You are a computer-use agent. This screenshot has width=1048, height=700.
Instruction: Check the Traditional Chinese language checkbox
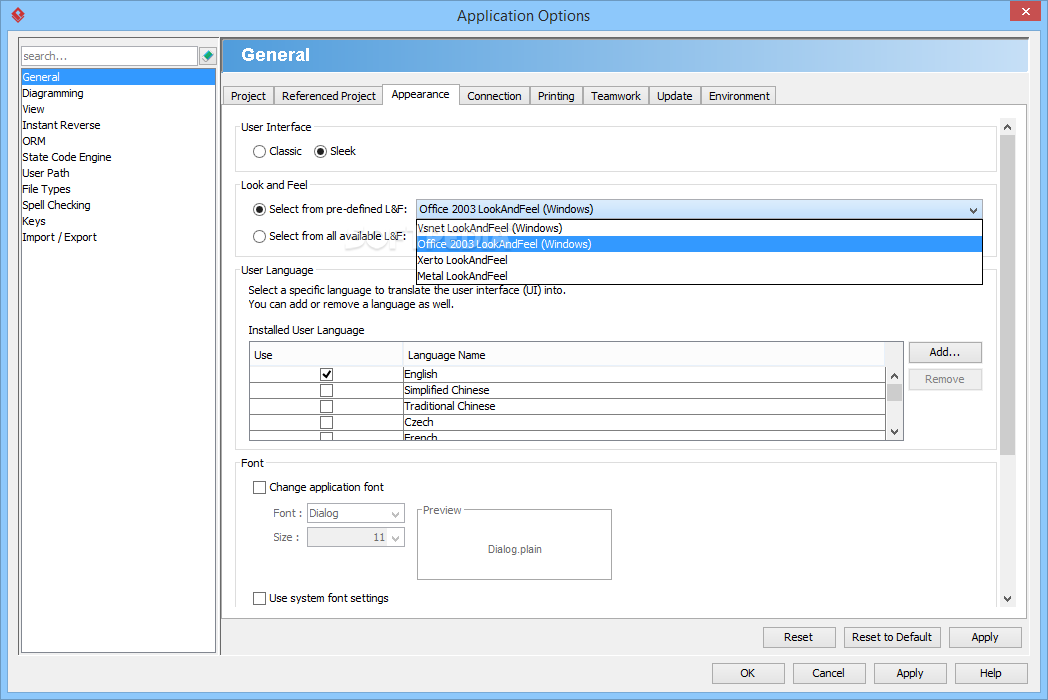click(326, 406)
